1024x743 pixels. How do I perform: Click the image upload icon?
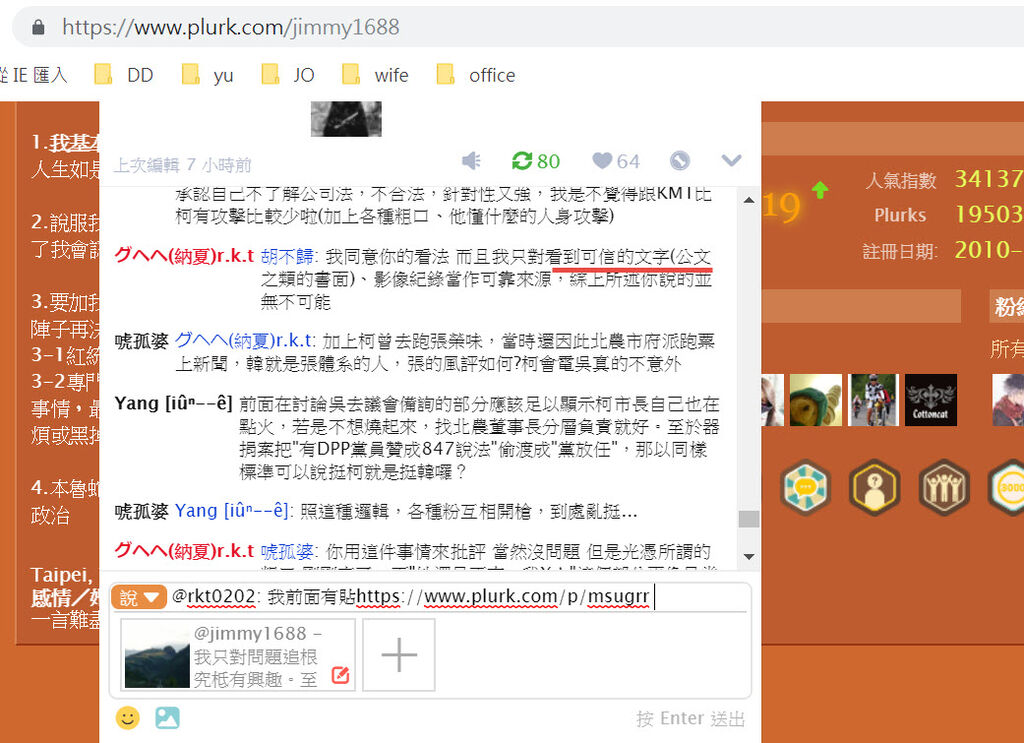[167, 718]
